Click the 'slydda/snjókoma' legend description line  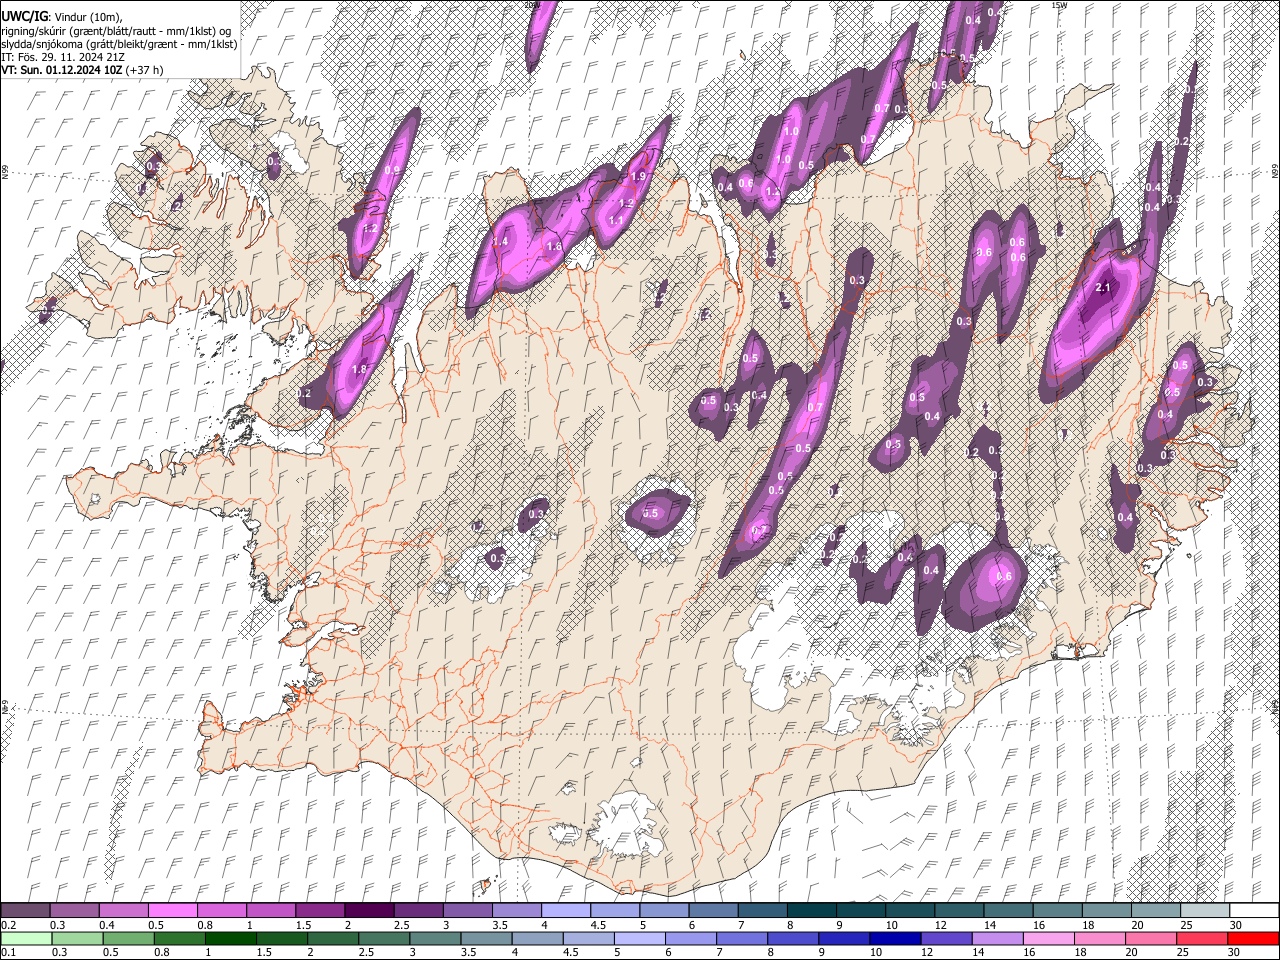119,44
